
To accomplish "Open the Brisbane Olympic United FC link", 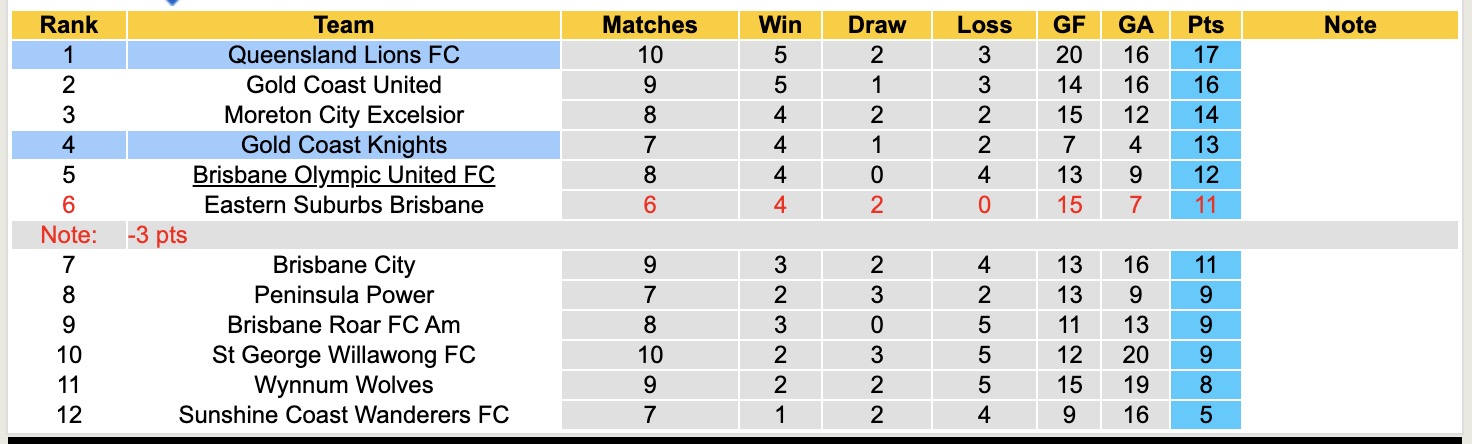I will (343, 175).
